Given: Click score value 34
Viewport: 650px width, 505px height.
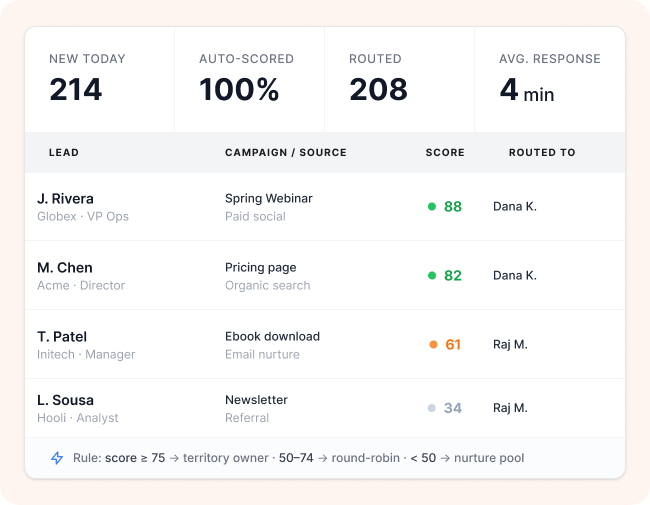Looking at the screenshot, I should (453, 408).
